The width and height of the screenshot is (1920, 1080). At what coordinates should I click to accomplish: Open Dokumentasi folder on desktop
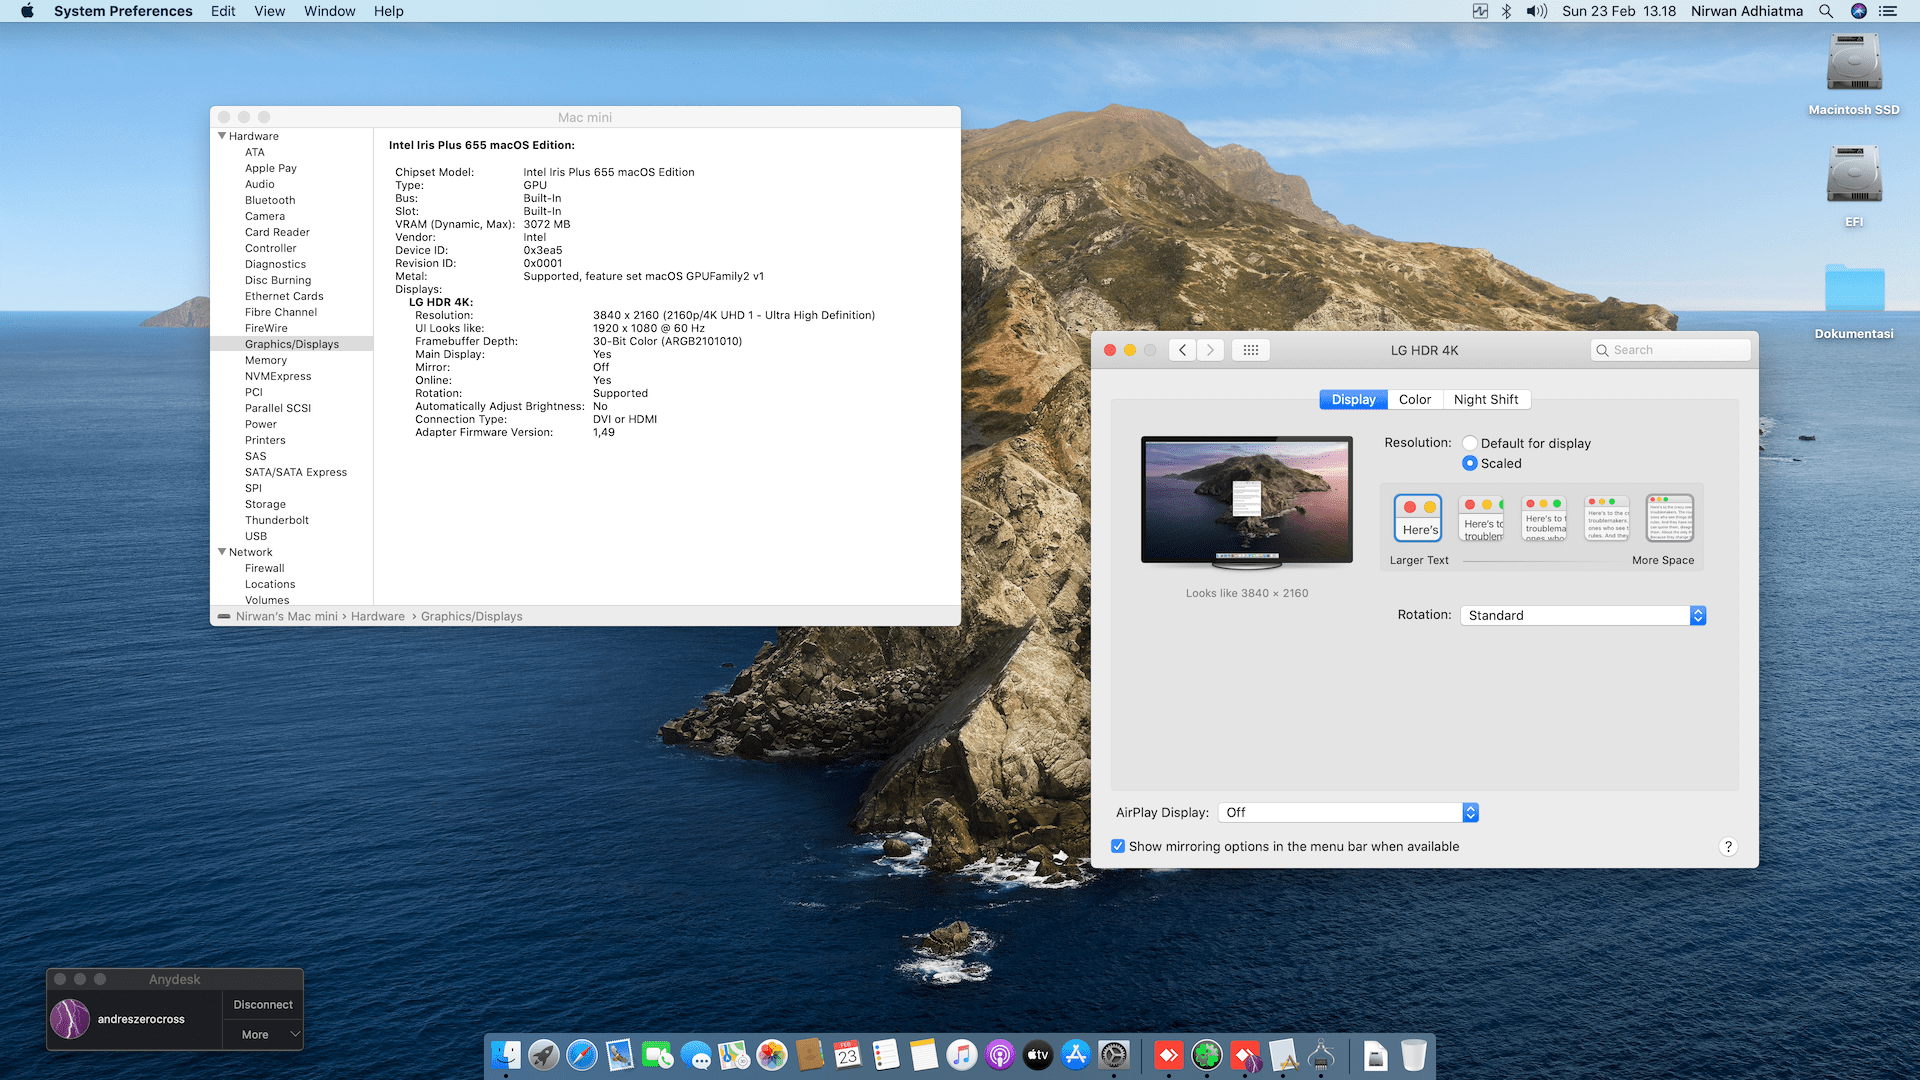point(1854,288)
